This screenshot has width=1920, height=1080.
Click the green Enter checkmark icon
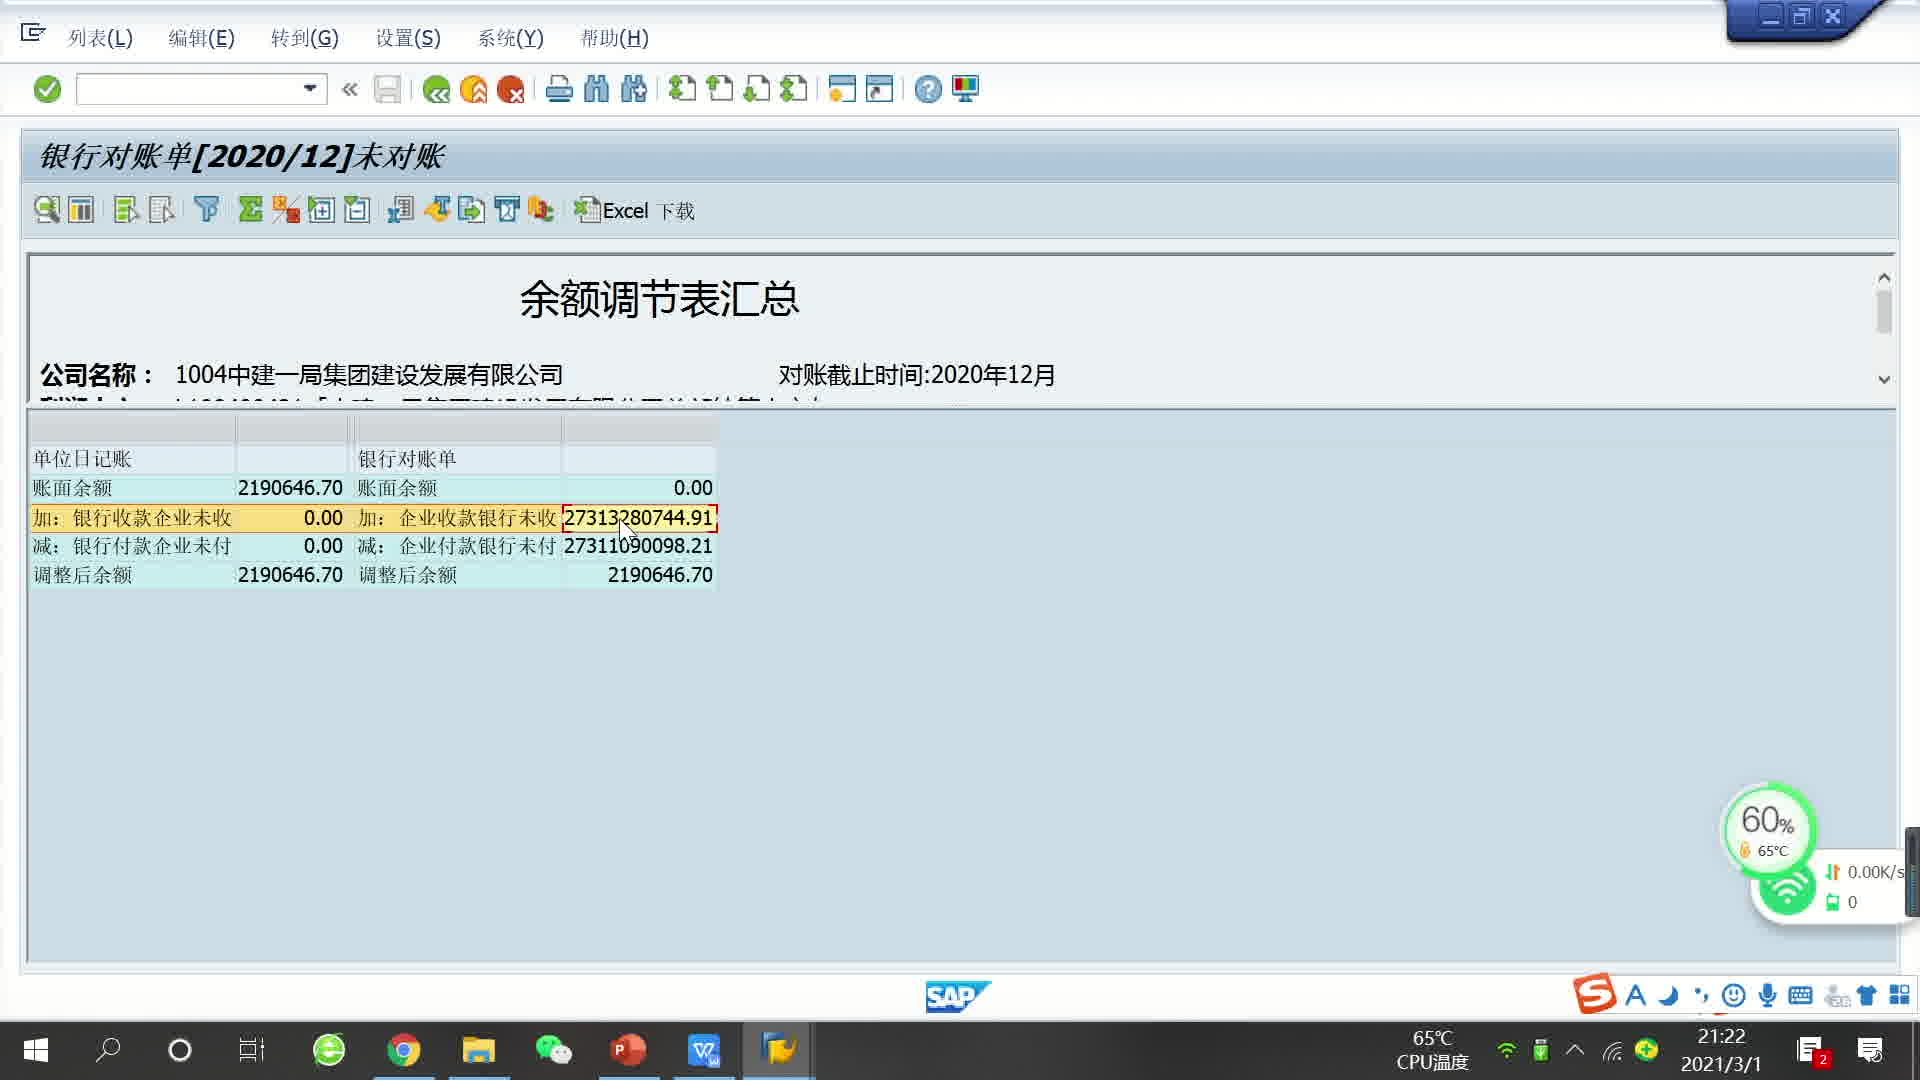point(47,90)
